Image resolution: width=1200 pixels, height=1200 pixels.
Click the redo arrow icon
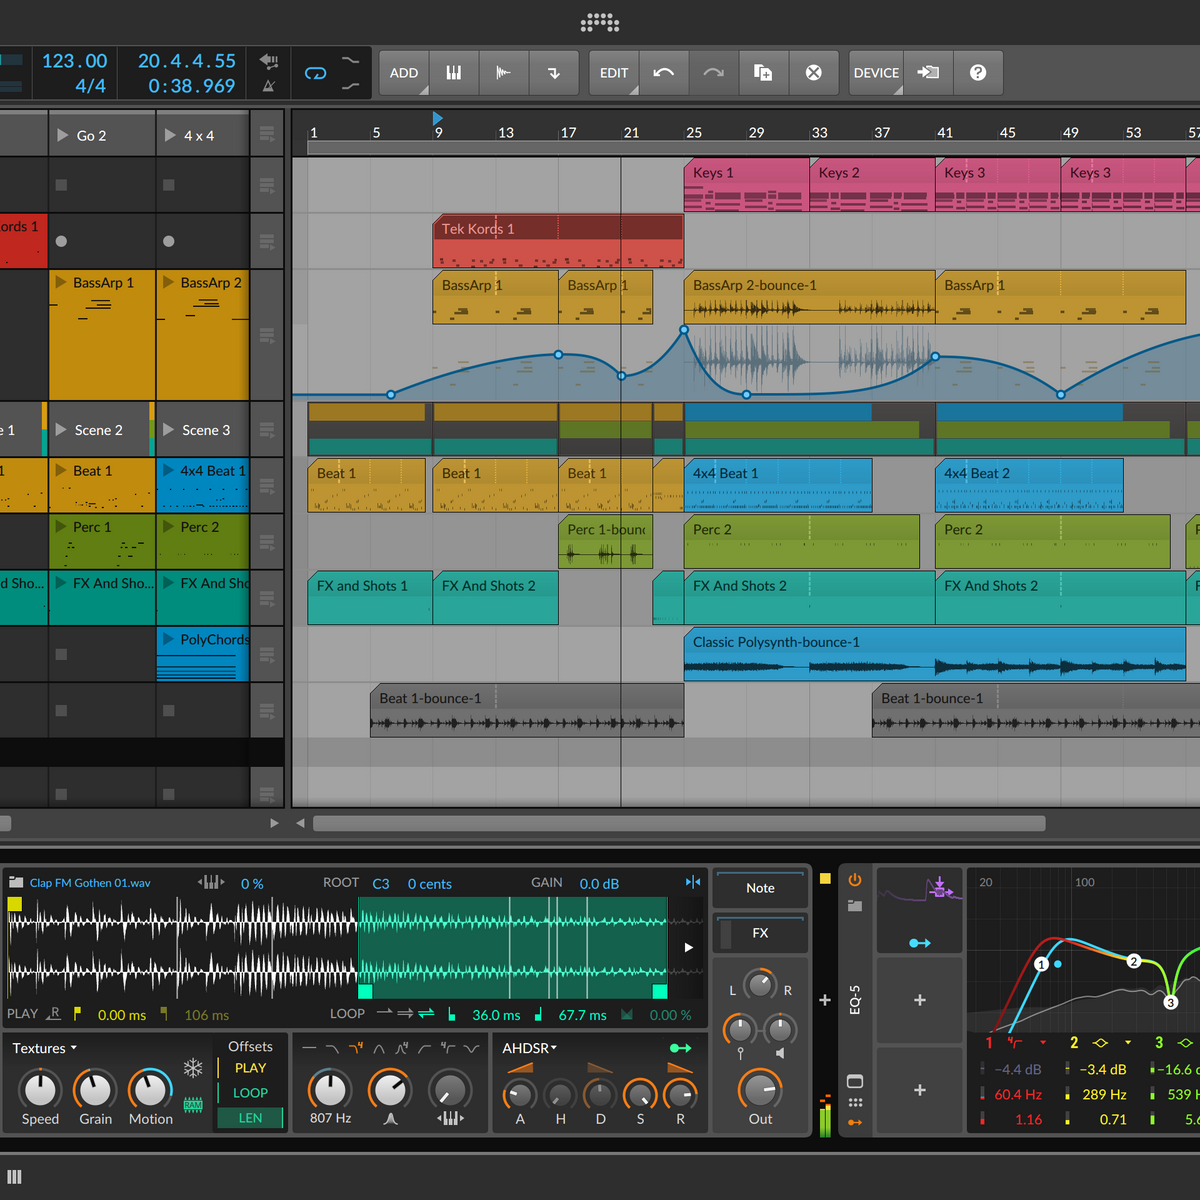(x=713, y=73)
